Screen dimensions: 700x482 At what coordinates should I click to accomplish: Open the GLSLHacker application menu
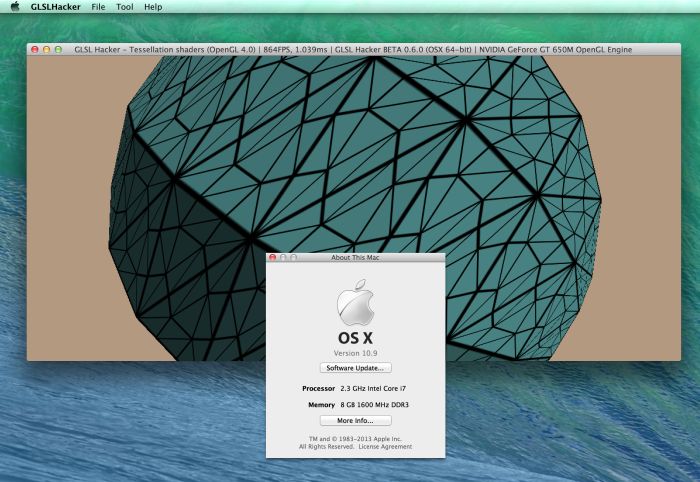56,7
